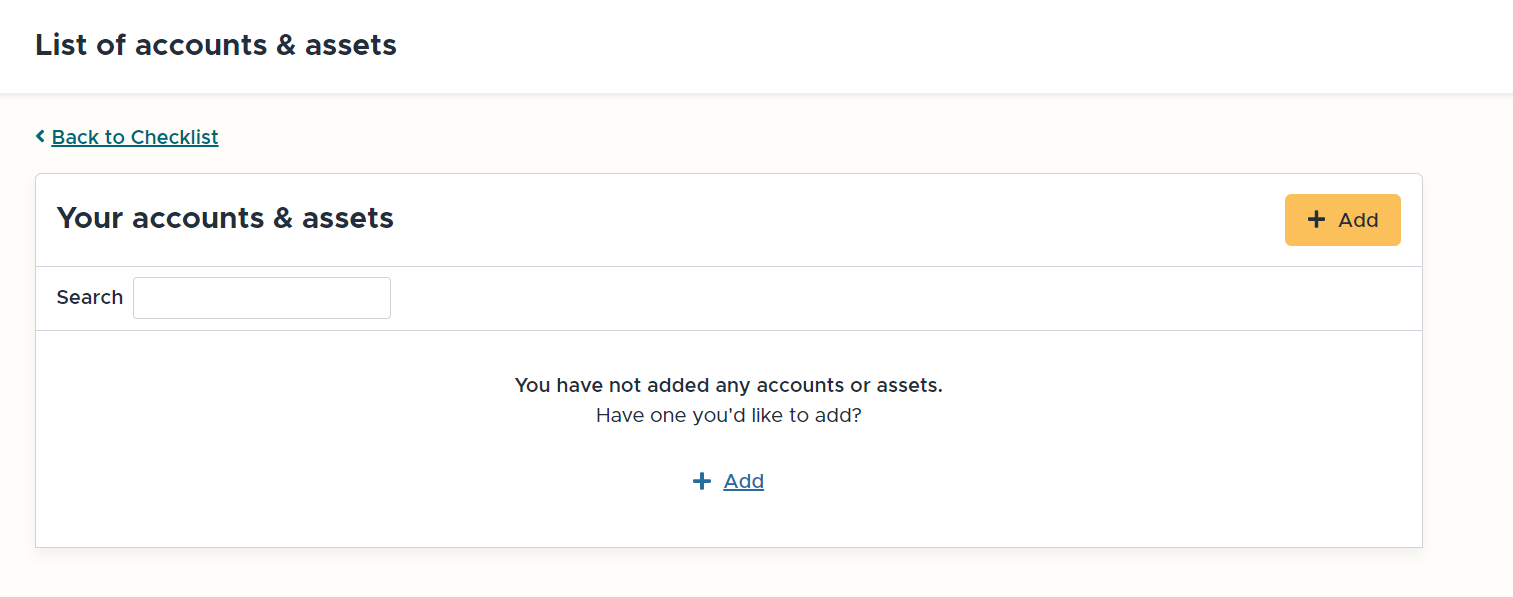Focus the Search input field
The image size is (1513, 597).
(262, 298)
